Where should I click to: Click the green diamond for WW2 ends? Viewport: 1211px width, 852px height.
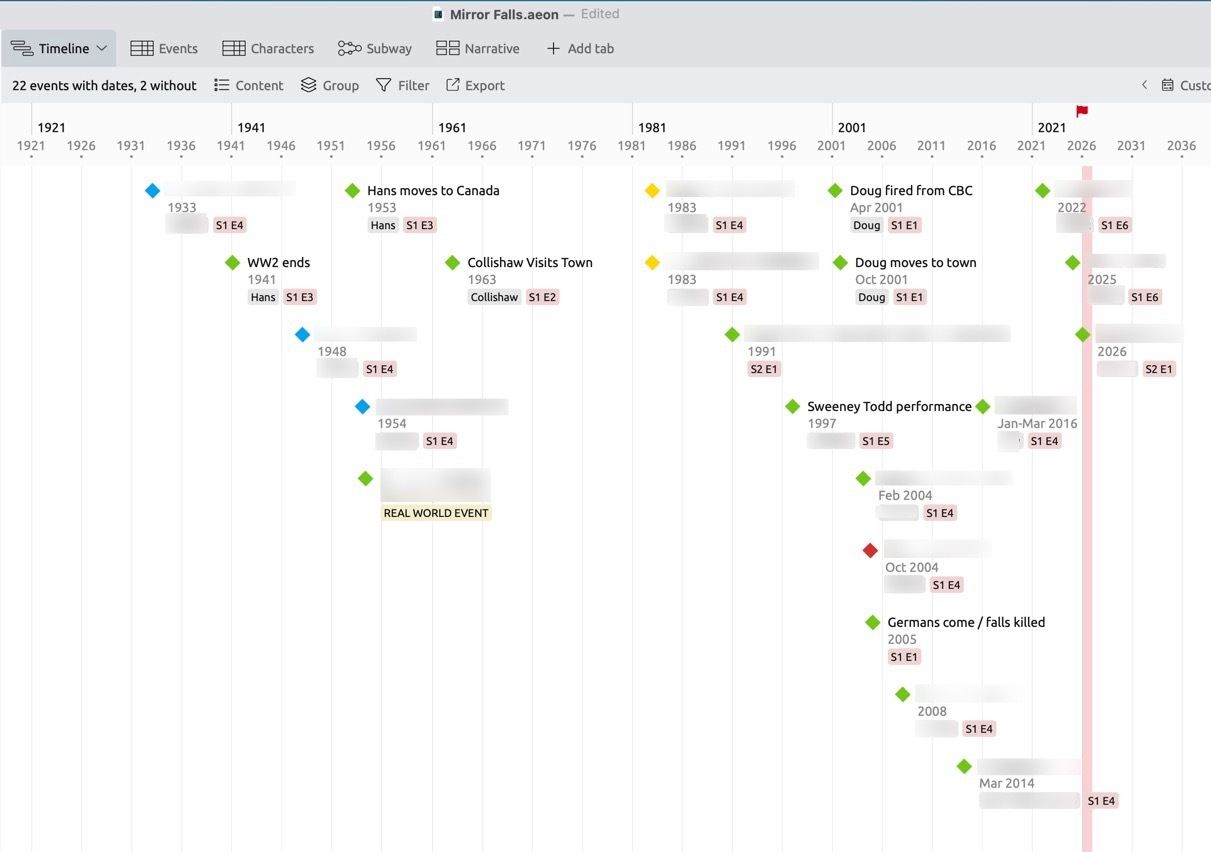(x=232, y=263)
